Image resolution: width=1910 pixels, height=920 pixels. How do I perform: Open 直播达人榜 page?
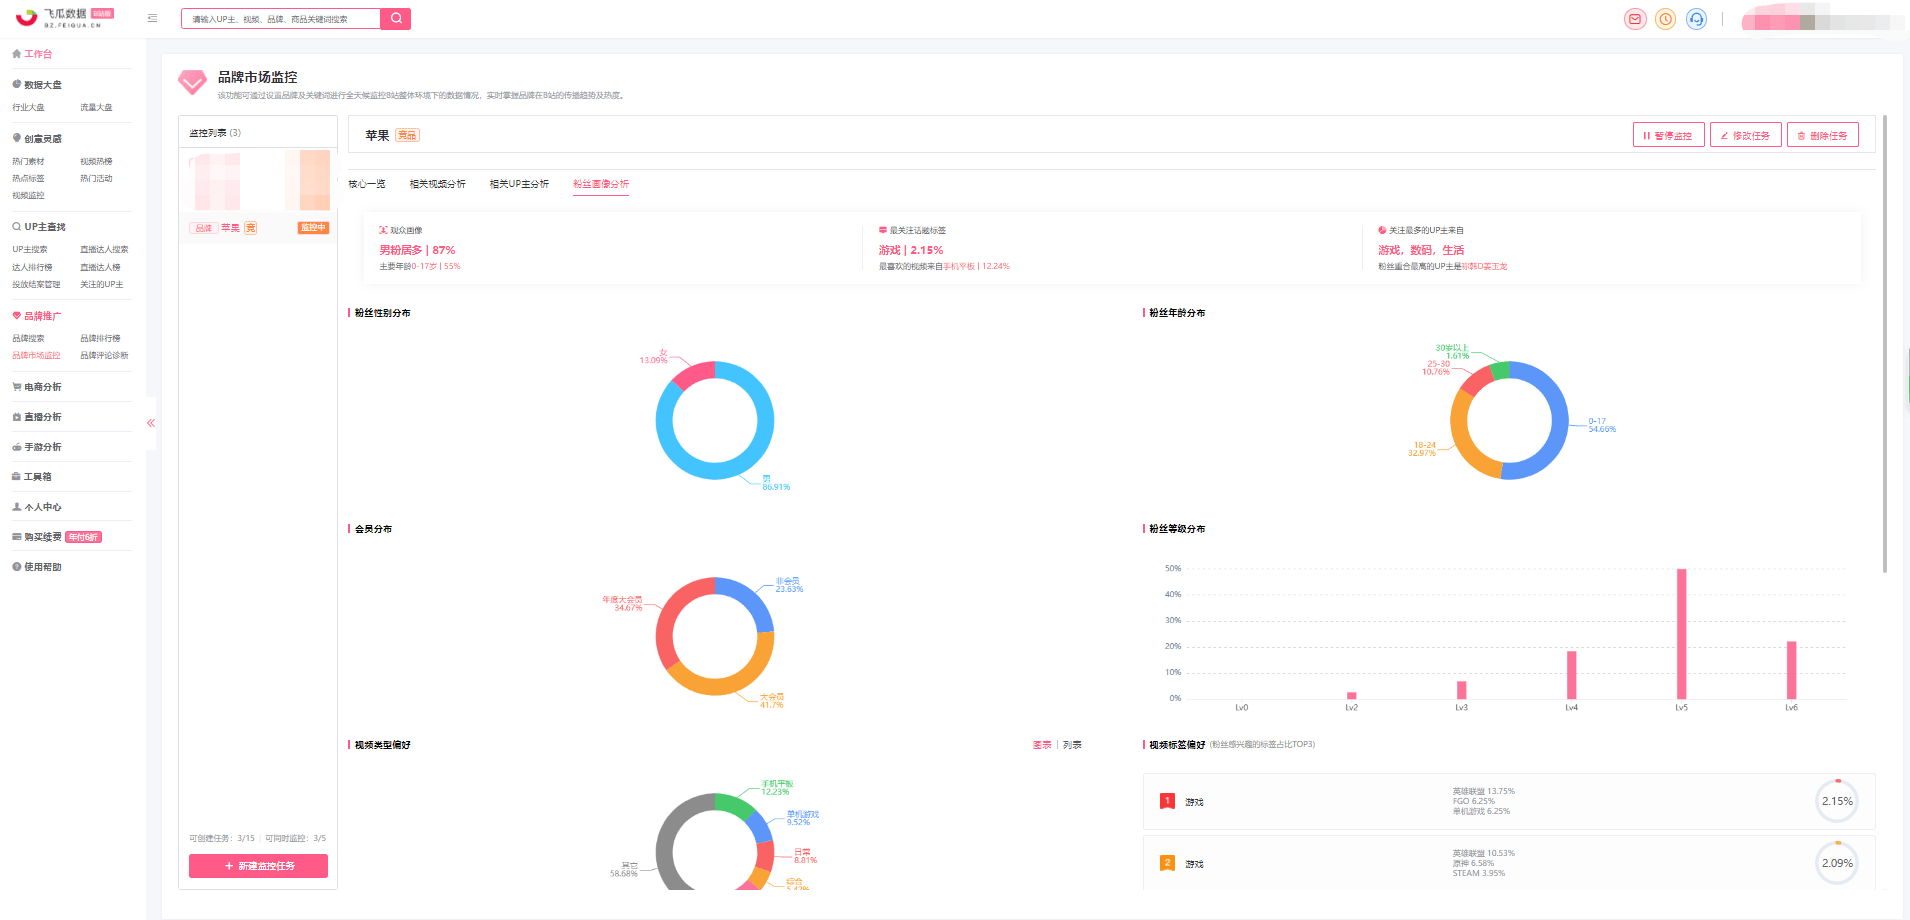[x=100, y=267]
